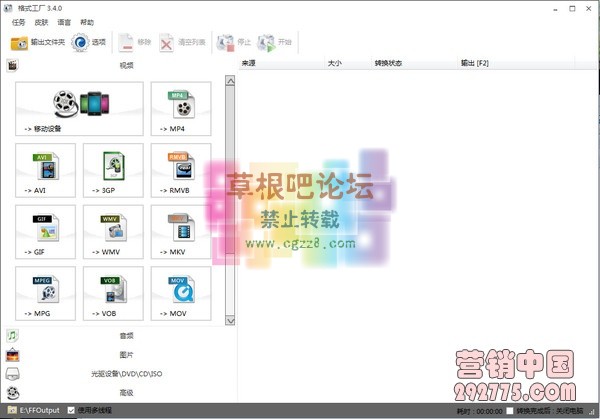Click the Format Factory title bar icon

(8, 8)
